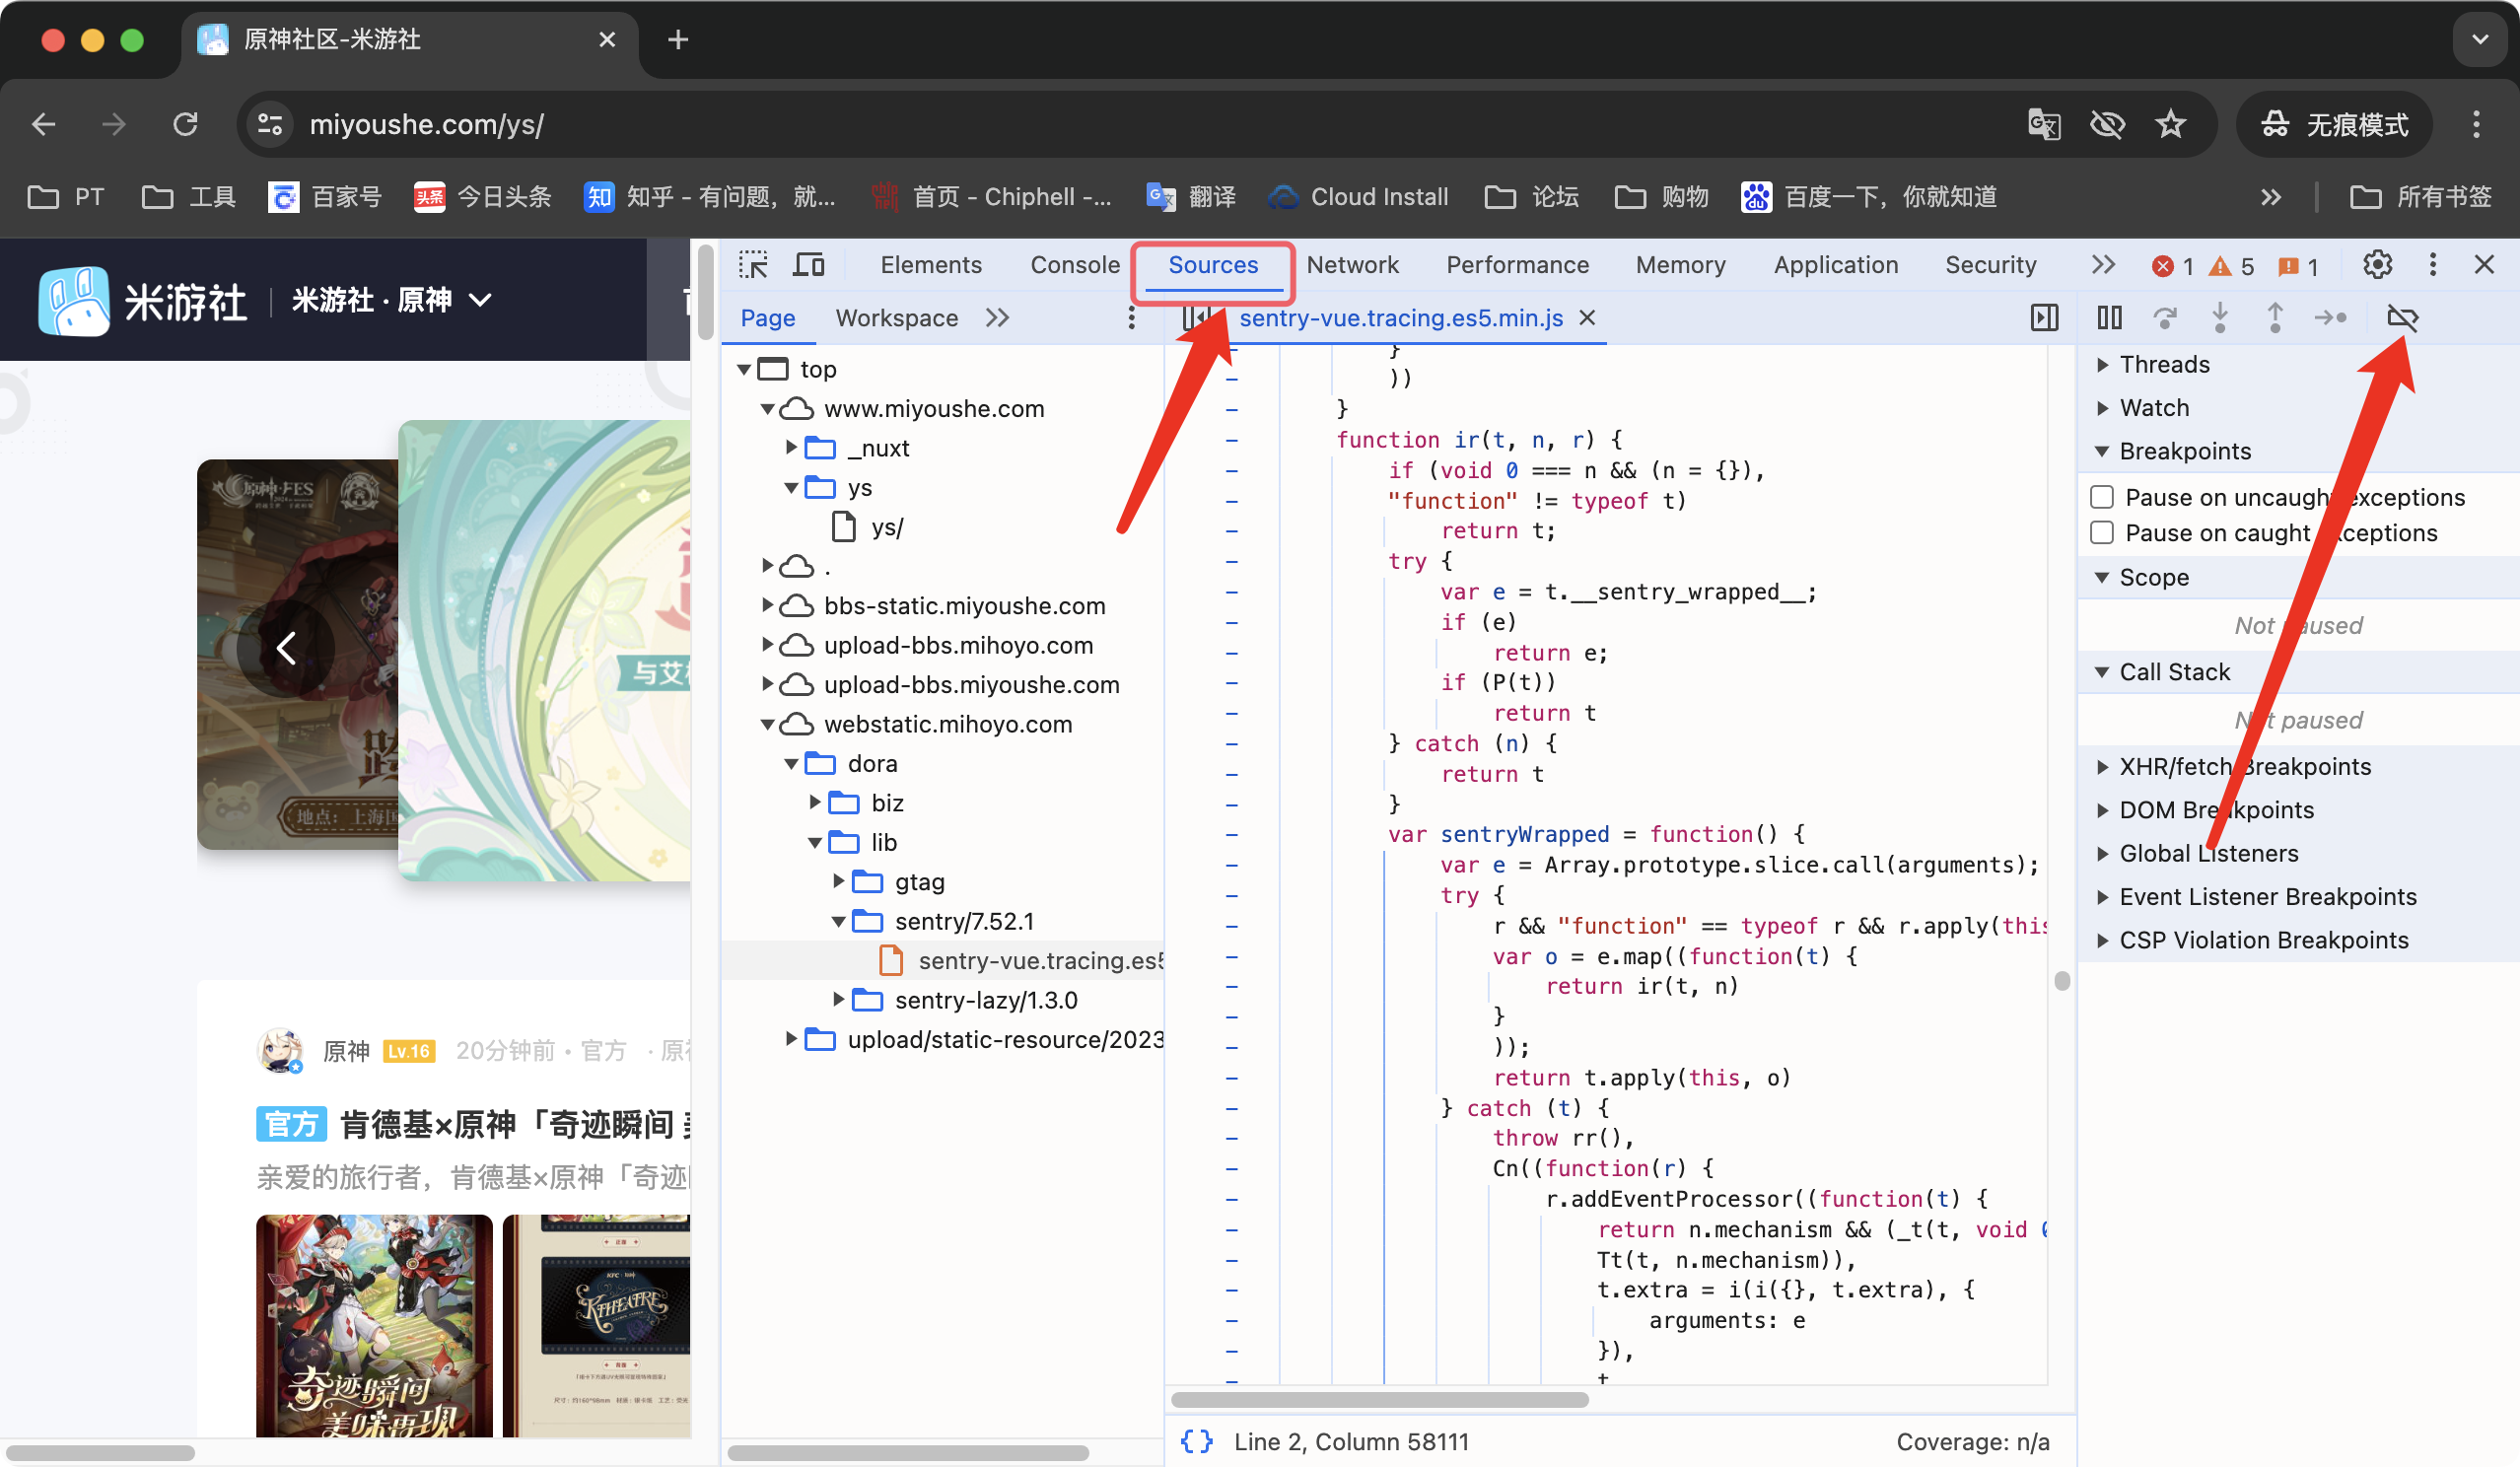Show more navigator tabs chevron
The image size is (2520, 1467).
tap(997, 318)
